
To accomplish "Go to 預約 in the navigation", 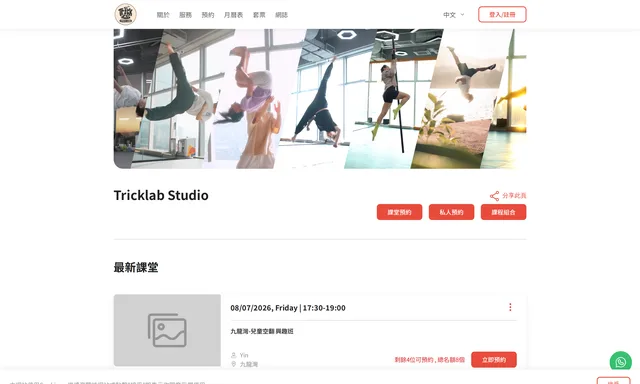I will pos(208,15).
